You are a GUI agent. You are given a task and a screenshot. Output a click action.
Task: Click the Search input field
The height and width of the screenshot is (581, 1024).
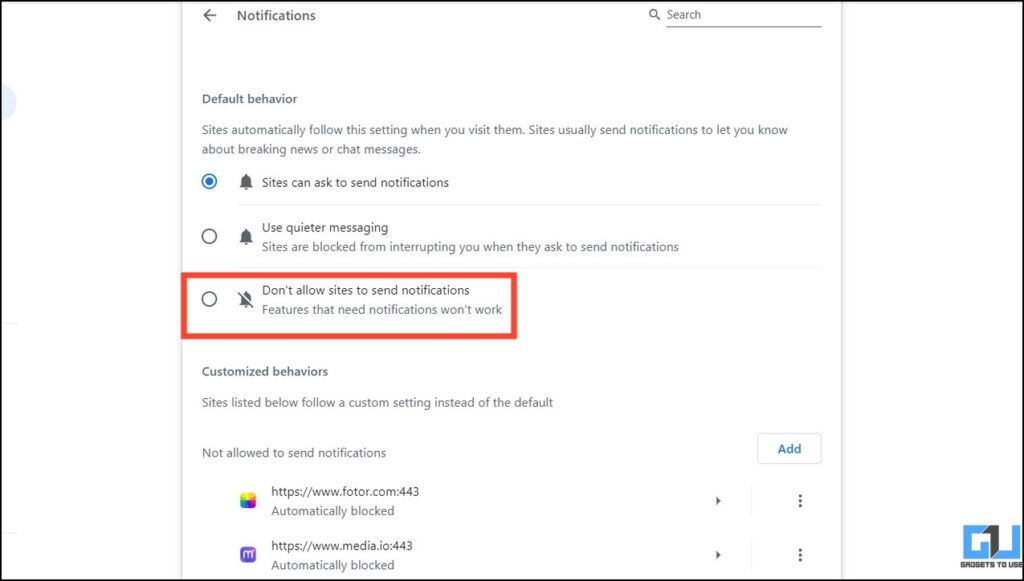pos(740,14)
